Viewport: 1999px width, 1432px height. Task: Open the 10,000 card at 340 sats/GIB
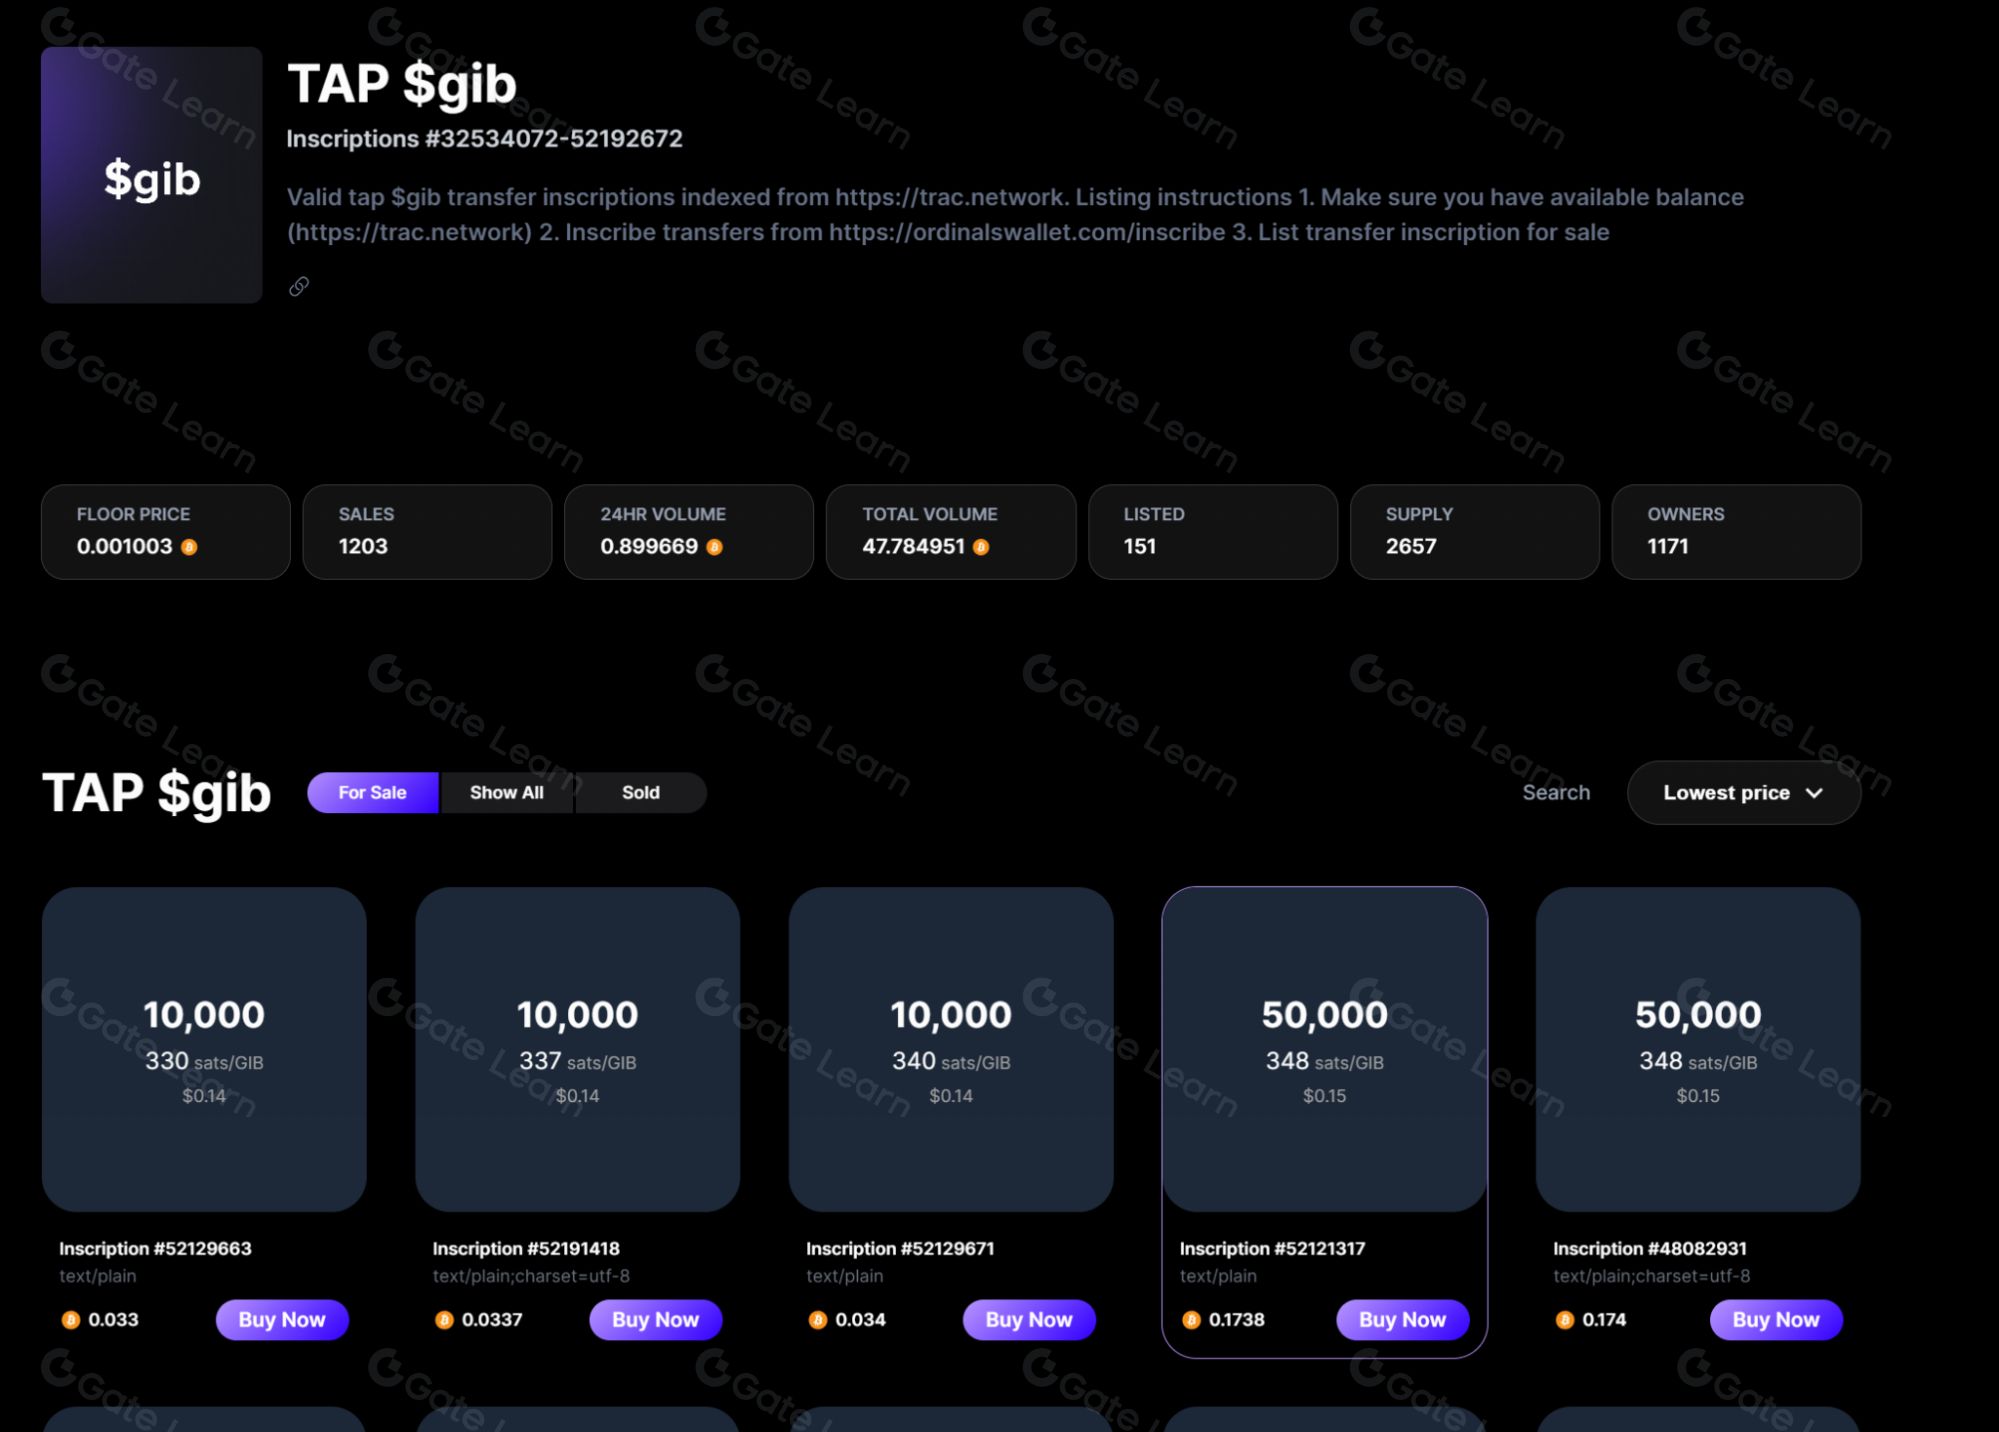pos(951,1049)
